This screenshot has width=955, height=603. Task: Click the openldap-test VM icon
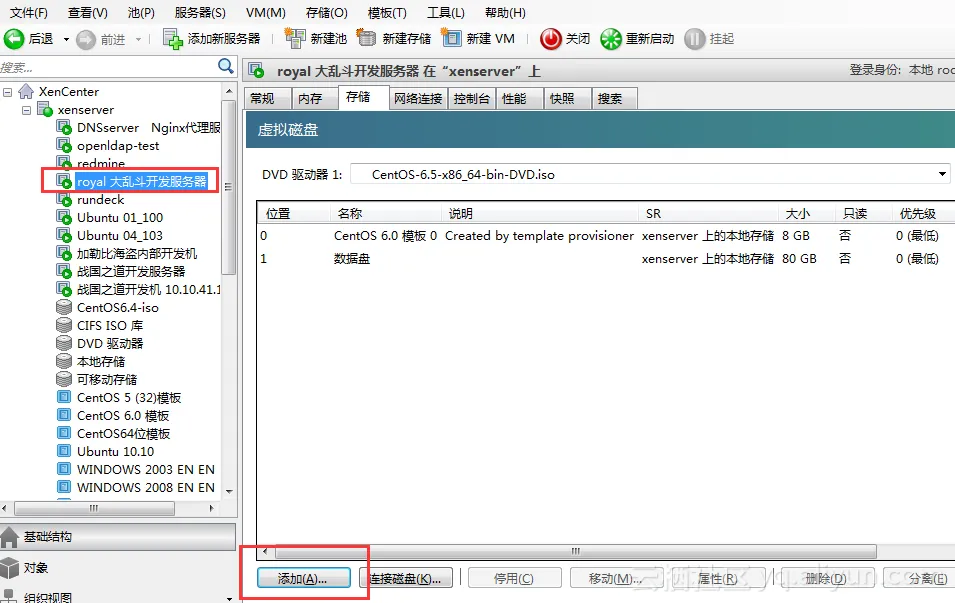tap(64, 146)
